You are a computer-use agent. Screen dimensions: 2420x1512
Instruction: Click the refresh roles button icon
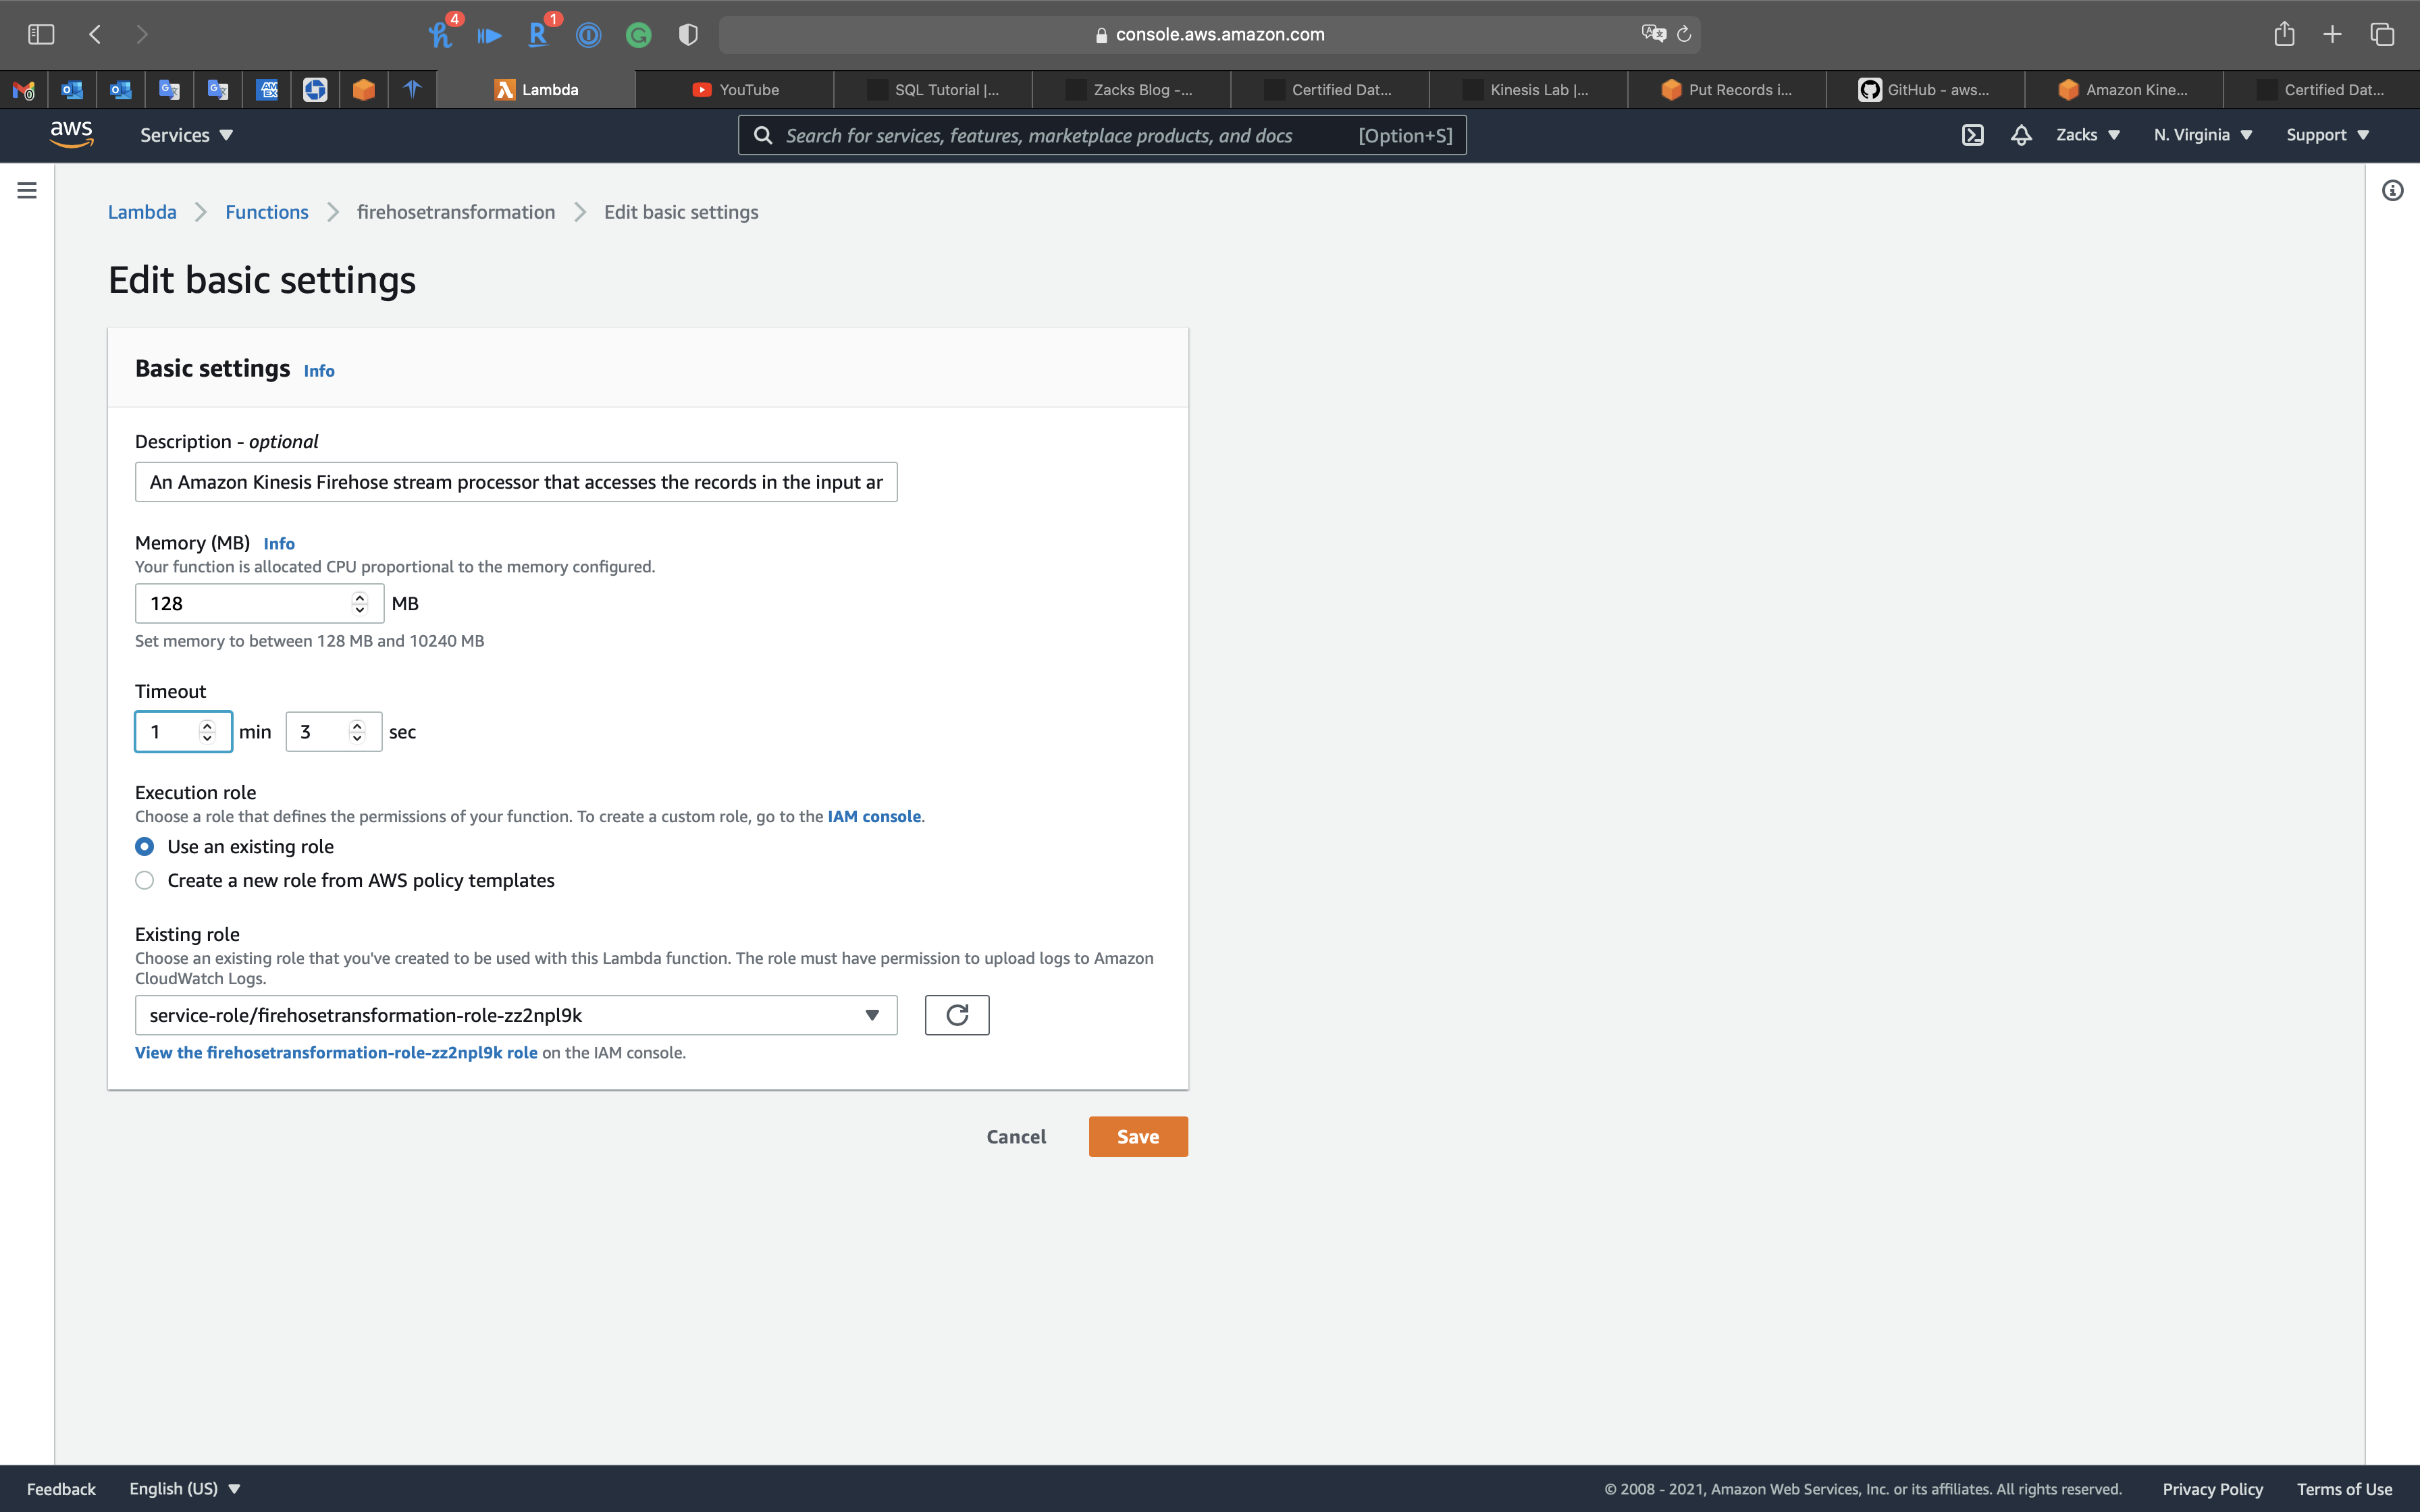point(956,1015)
